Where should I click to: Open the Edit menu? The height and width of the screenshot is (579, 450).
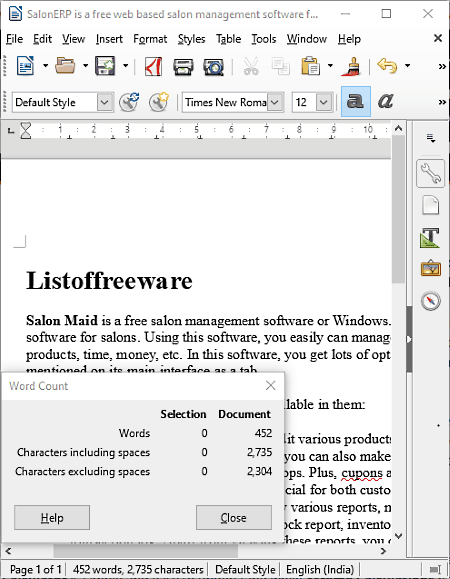pos(42,39)
